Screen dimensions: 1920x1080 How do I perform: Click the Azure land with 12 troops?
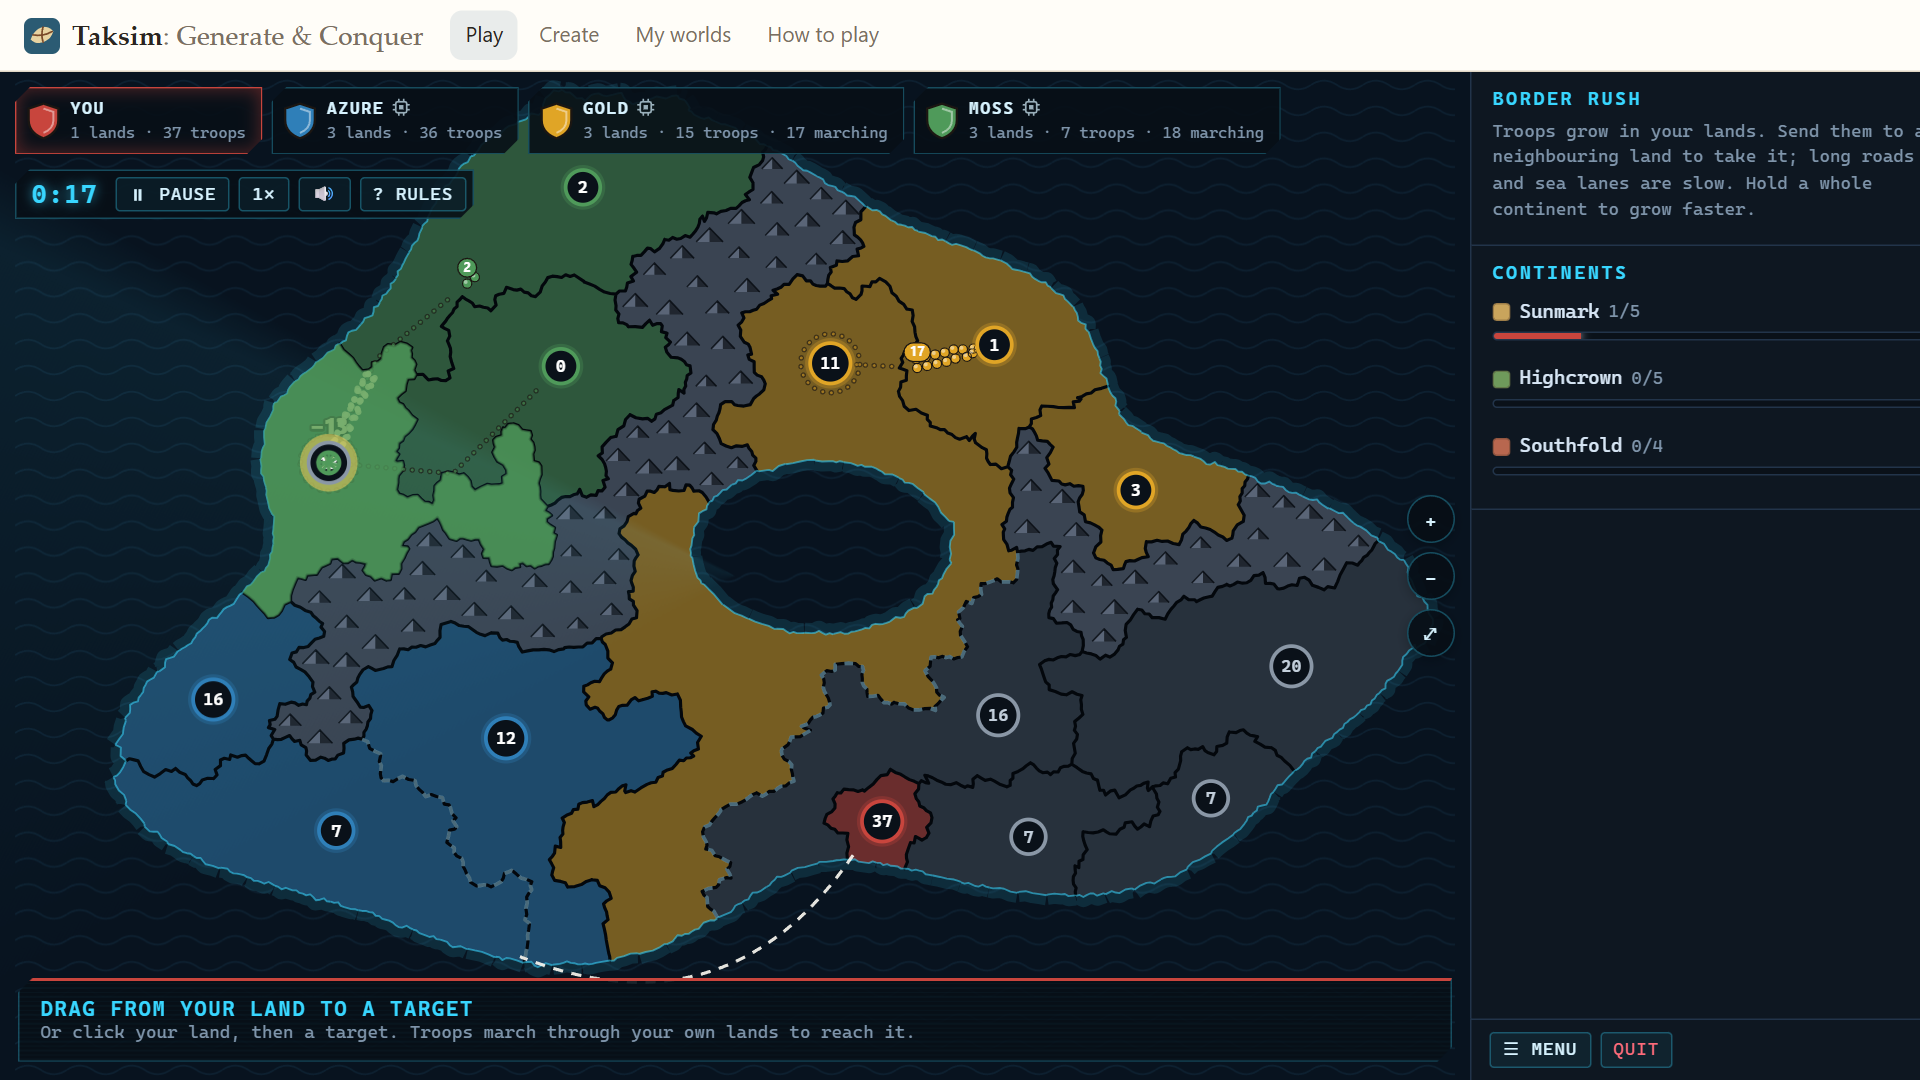click(x=506, y=738)
